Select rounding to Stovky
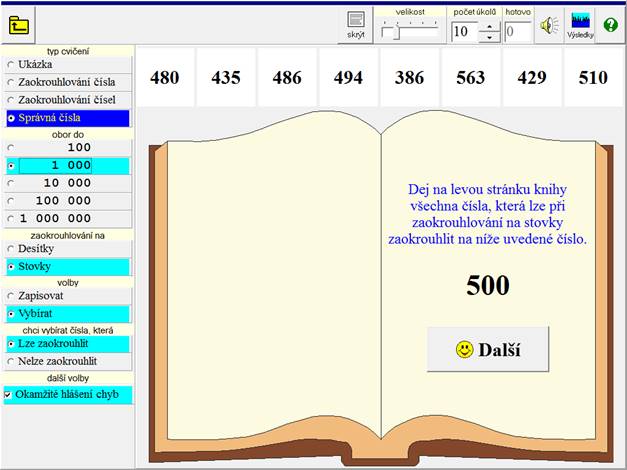 [68, 267]
